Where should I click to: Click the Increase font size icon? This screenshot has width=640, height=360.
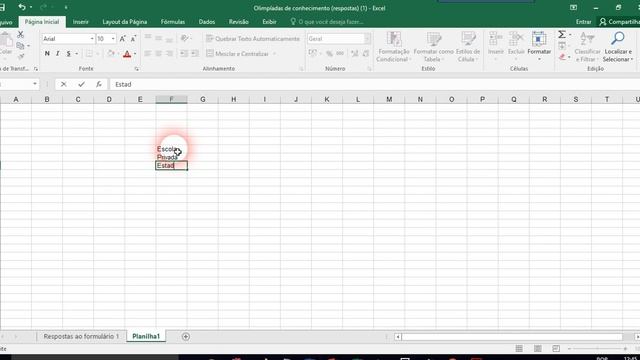tap(122, 39)
